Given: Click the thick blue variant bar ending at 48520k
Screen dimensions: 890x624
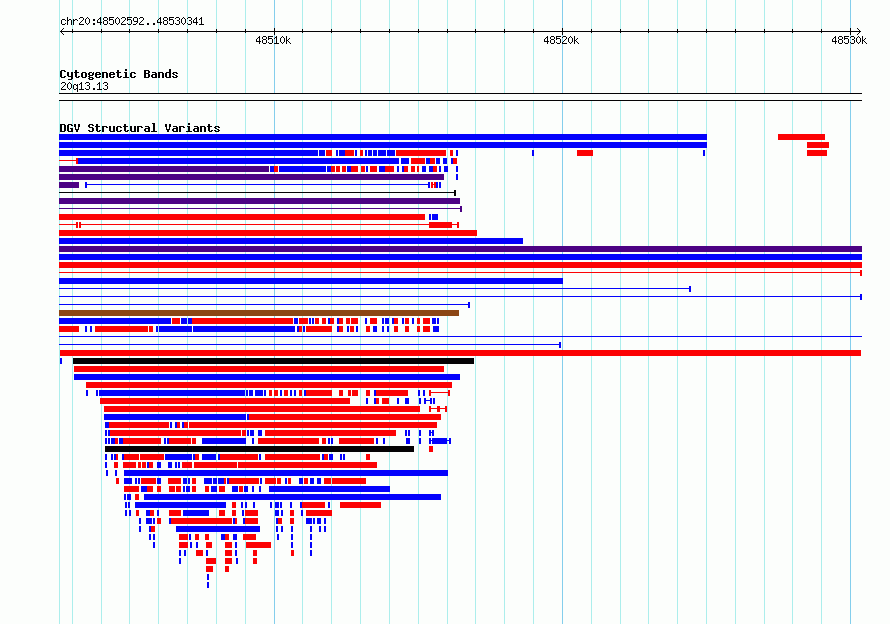Looking at the screenshot, I should pyautogui.click(x=311, y=281).
